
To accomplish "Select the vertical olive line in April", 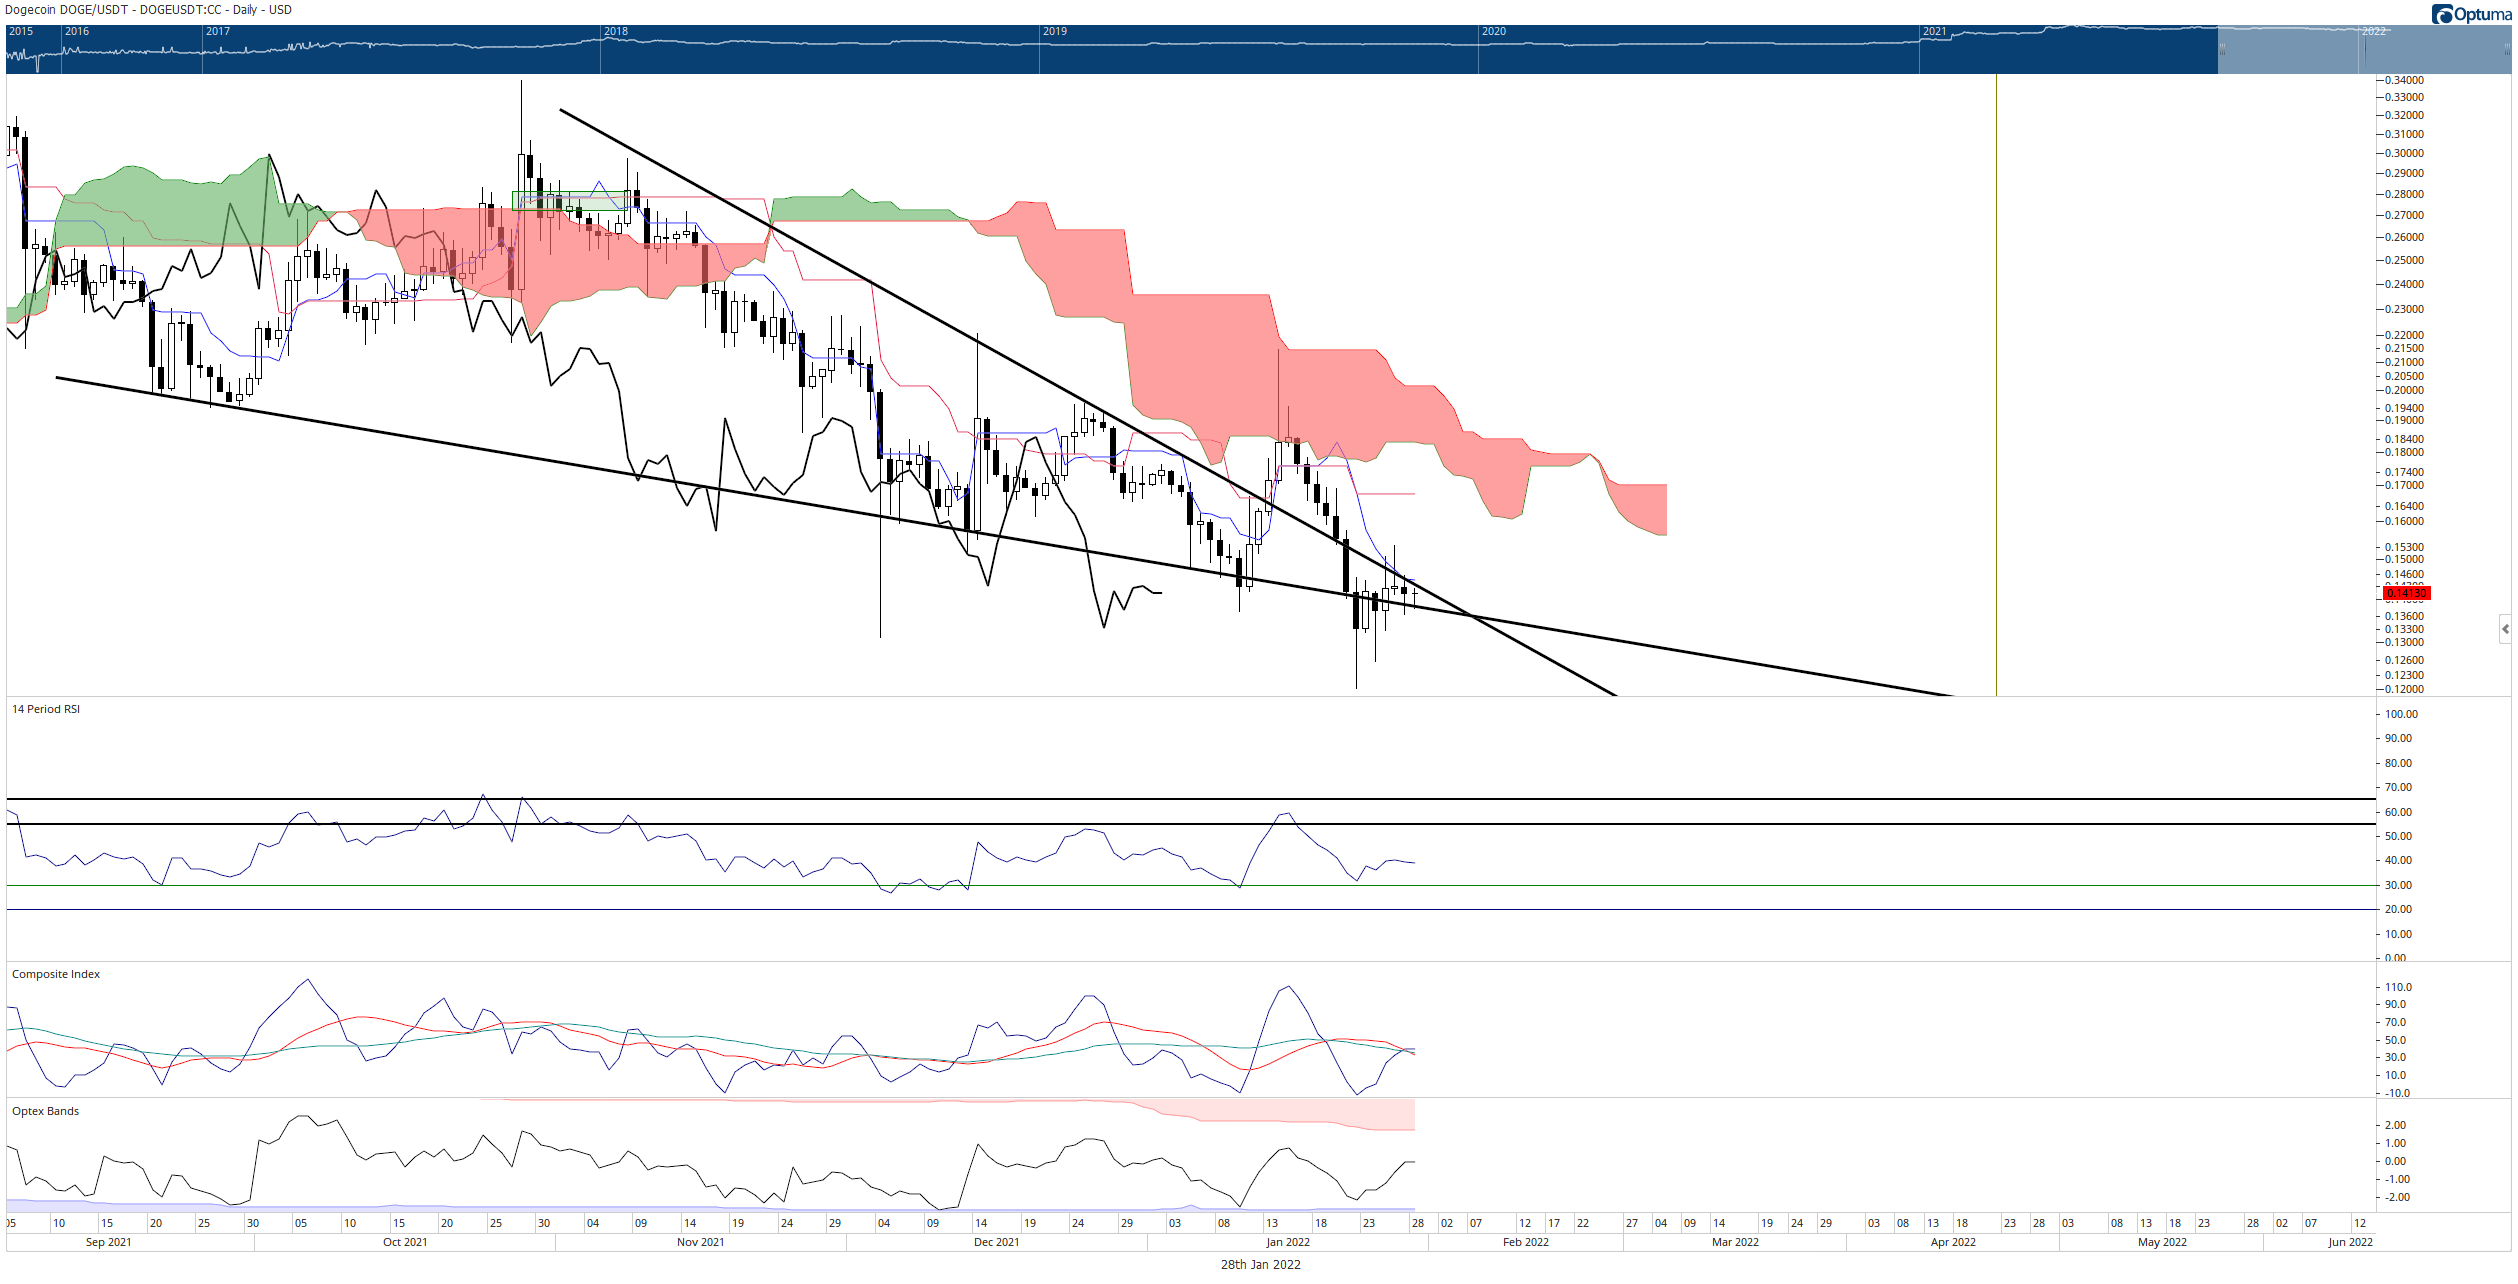I will pyautogui.click(x=1996, y=385).
